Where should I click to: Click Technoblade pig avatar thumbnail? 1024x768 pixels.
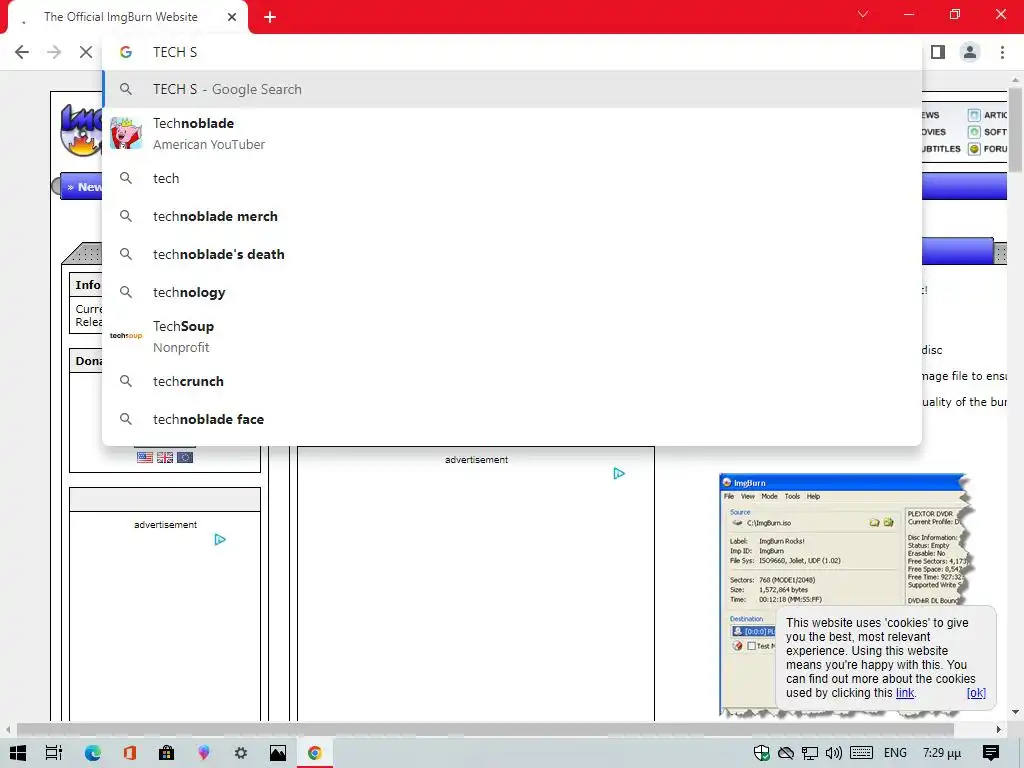tap(126, 133)
